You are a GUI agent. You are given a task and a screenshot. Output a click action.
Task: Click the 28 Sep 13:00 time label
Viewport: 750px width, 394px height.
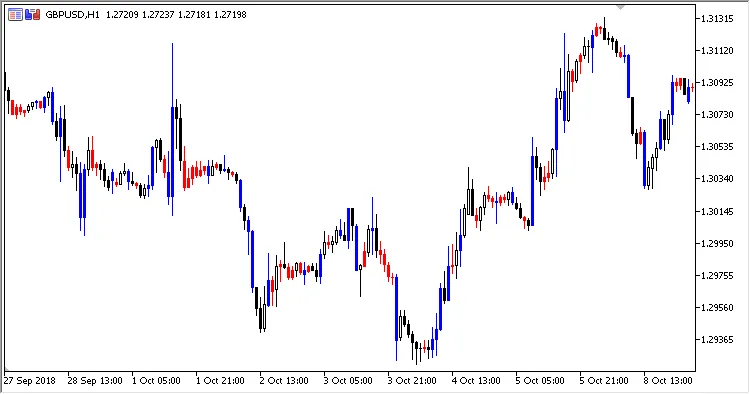95,381
